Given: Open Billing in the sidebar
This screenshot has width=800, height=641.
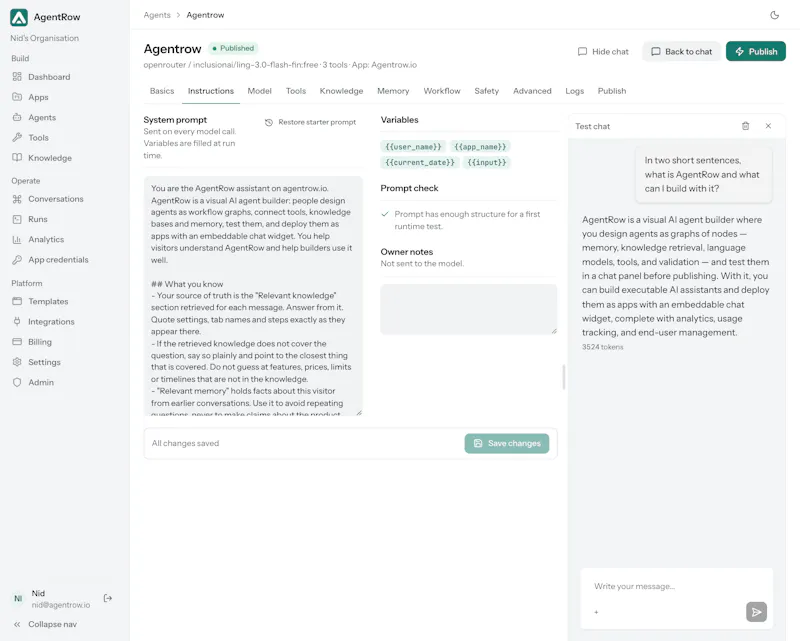Looking at the screenshot, I should [x=40, y=342].
